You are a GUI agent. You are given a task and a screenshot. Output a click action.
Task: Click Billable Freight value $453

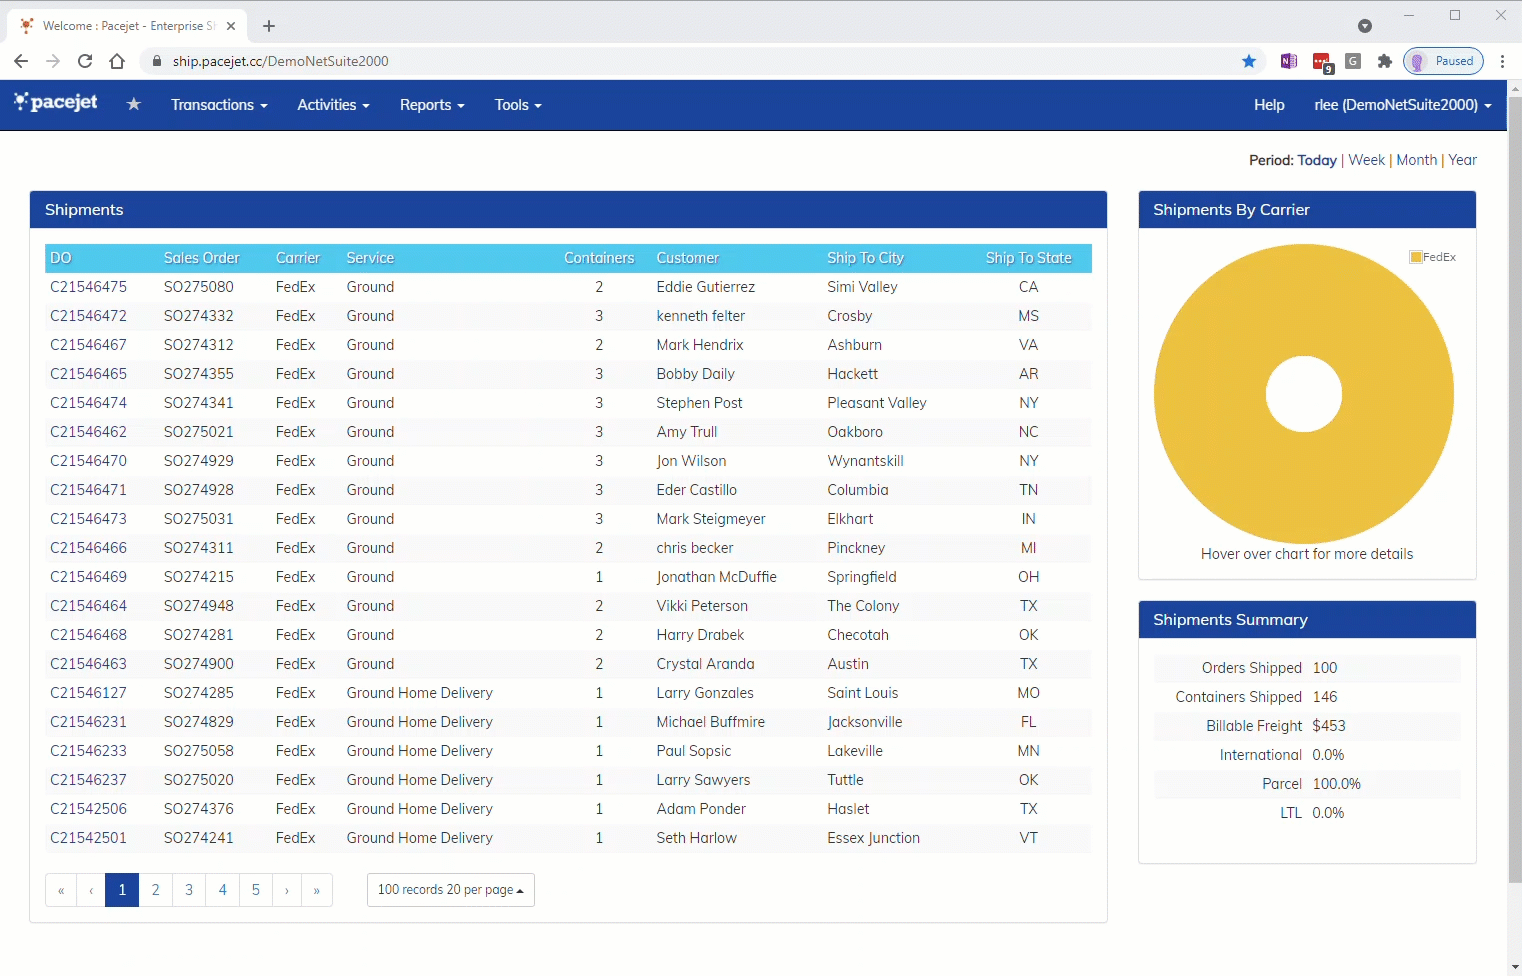click(x=1329, y=726)
